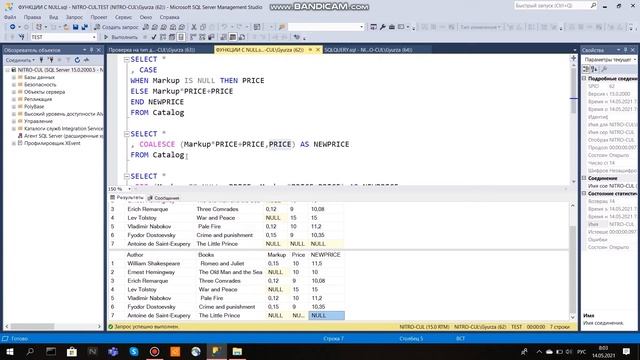This screenshot has width=640, height=360.
Task: Collapse the SELECT COALESCE block
Action: (x=126, y=134)
